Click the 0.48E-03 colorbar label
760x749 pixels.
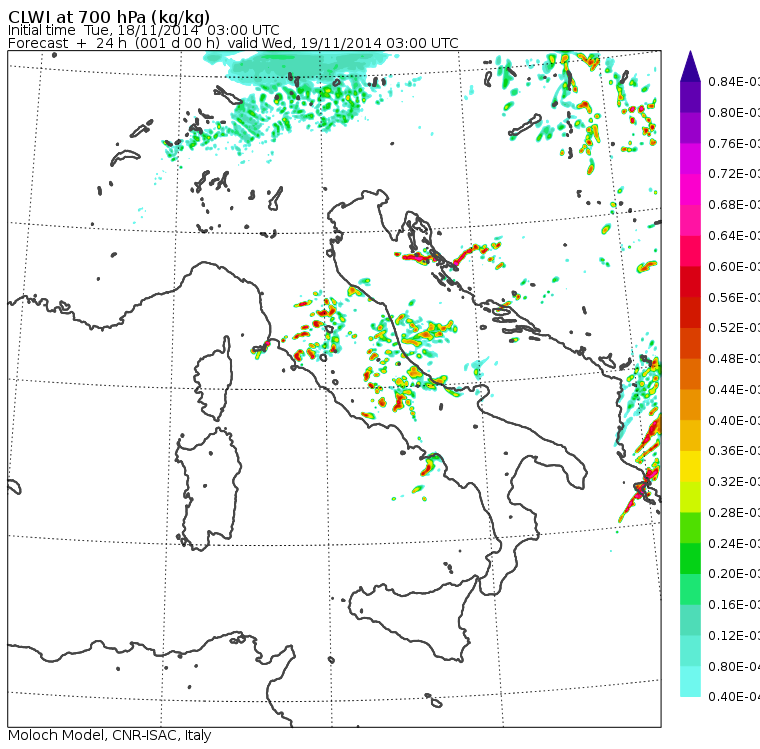point(734,359)
